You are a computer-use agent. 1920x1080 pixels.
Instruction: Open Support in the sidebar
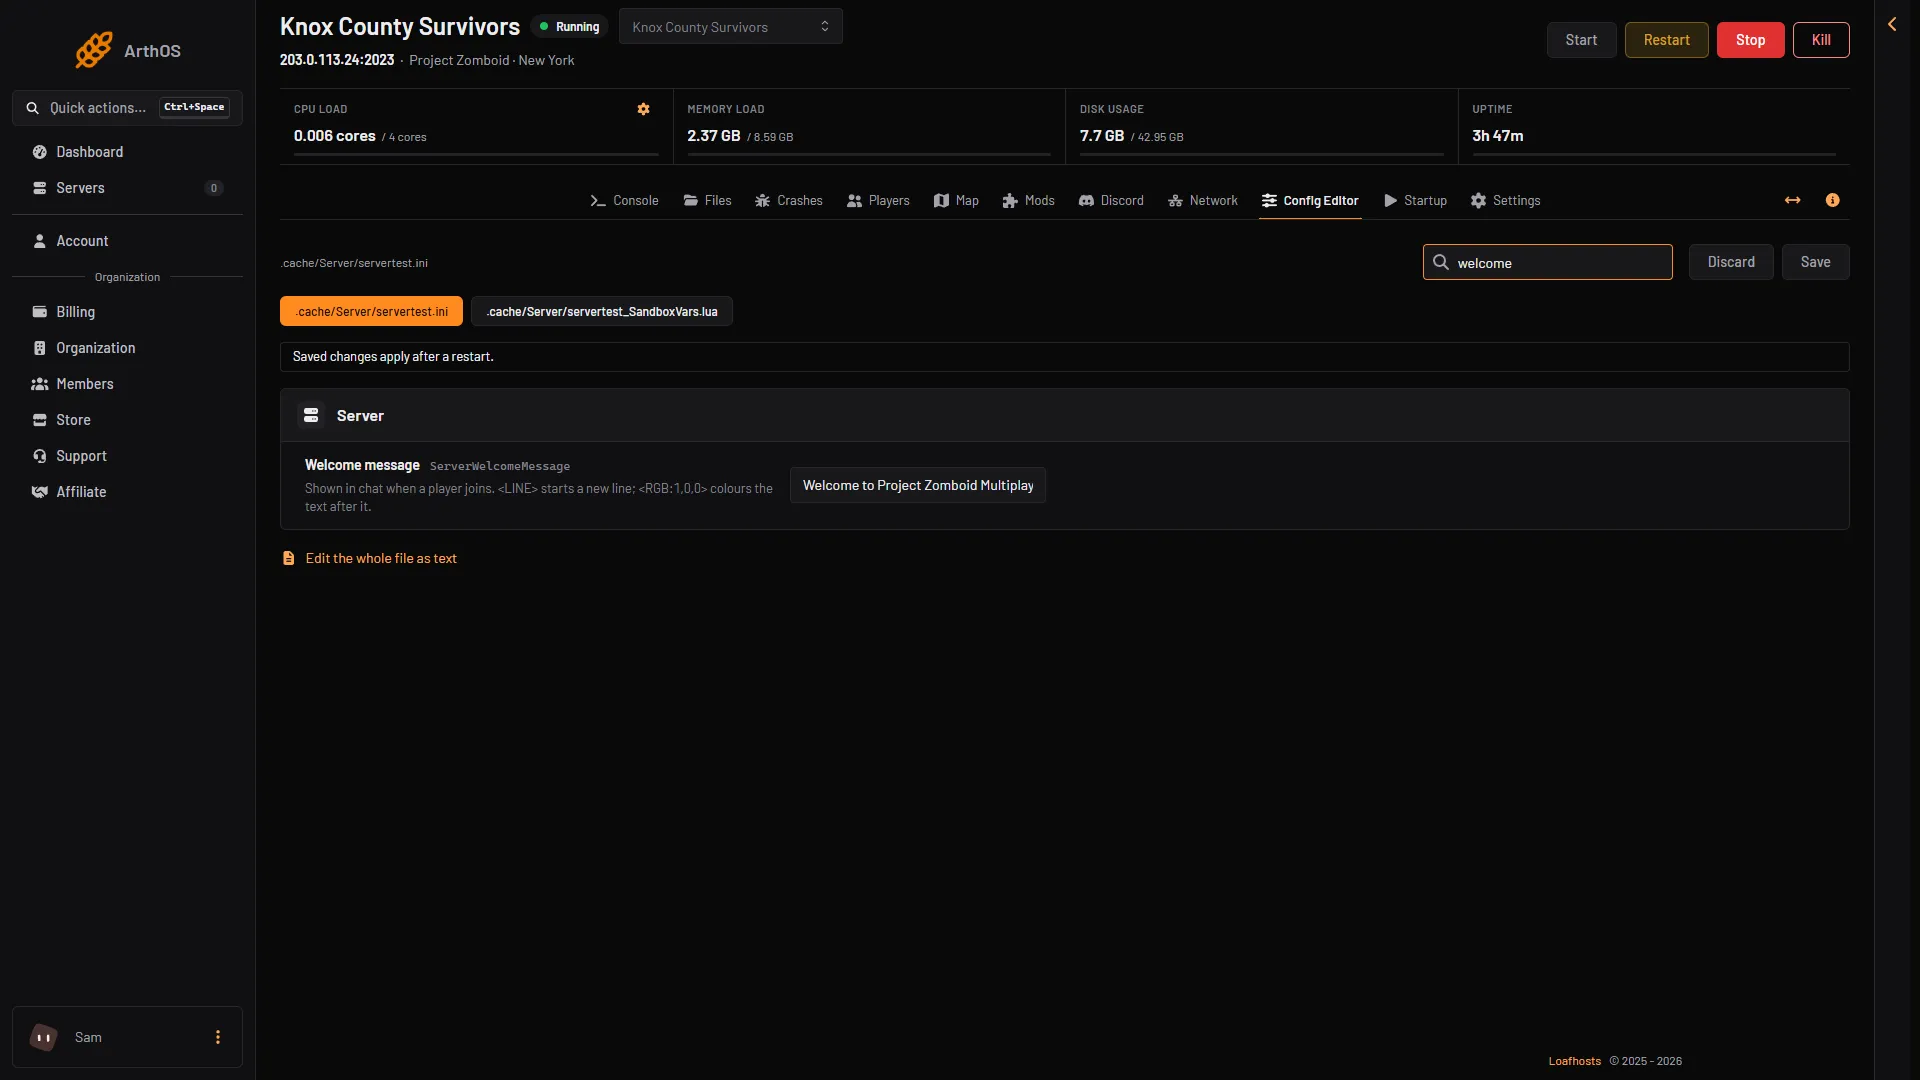point(127,456)
